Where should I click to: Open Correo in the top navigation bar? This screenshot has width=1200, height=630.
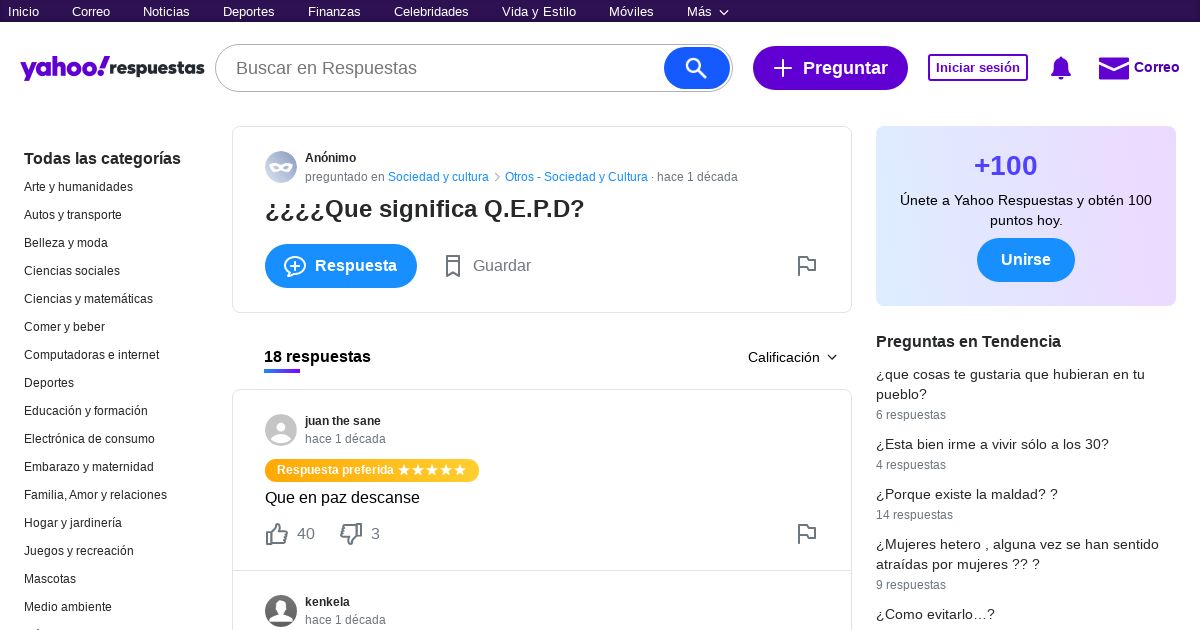pyautogui.click(x=91, y=11)
